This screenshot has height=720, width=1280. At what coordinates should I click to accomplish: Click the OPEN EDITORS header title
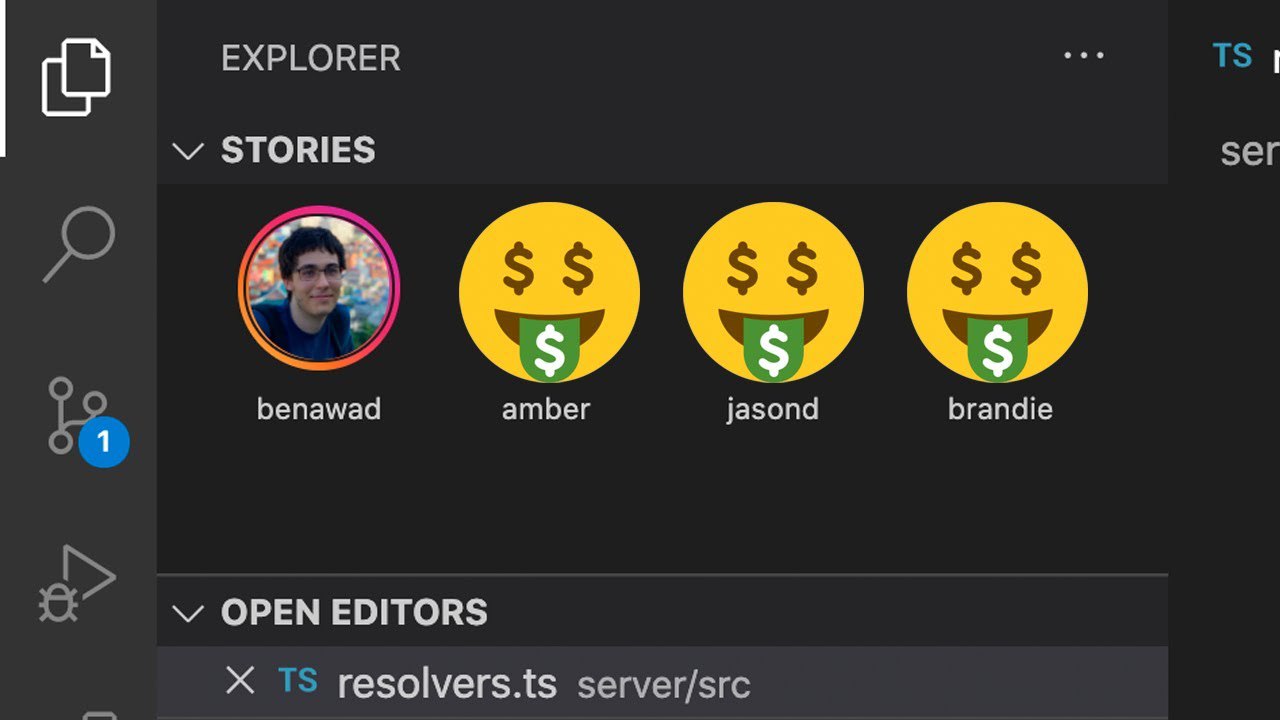click(x=354, y=612)
